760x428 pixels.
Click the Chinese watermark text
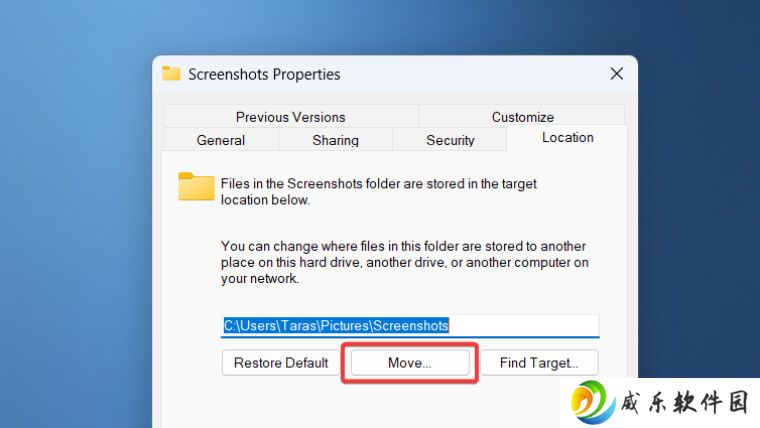click(x=684, y=403)
